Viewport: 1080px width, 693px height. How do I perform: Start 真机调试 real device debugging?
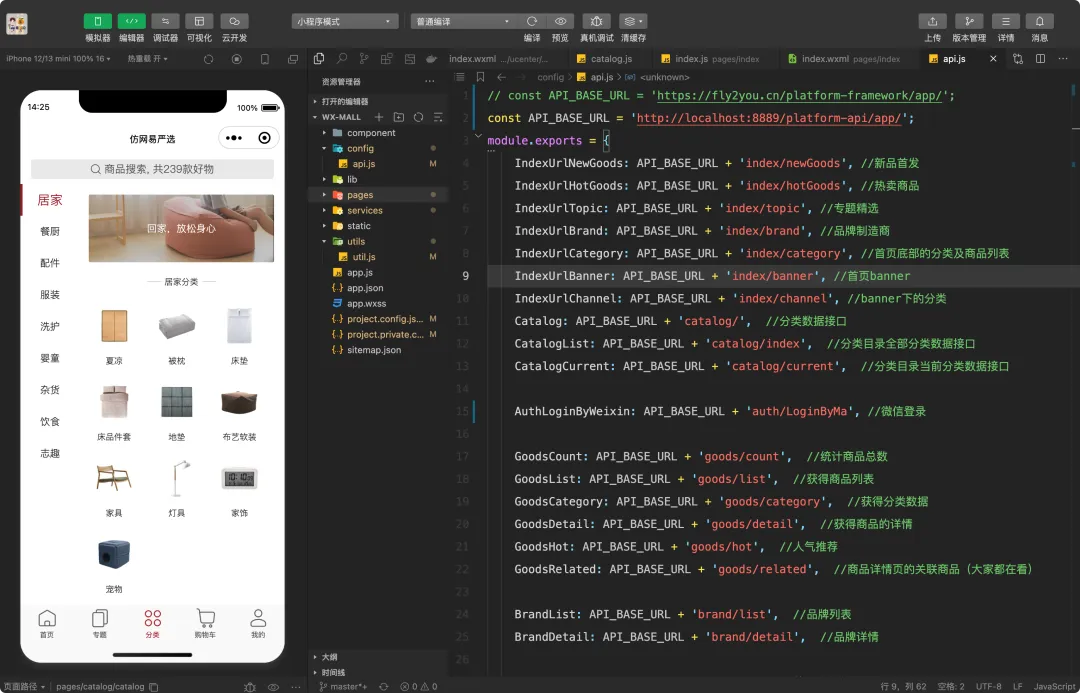(596, 21)
